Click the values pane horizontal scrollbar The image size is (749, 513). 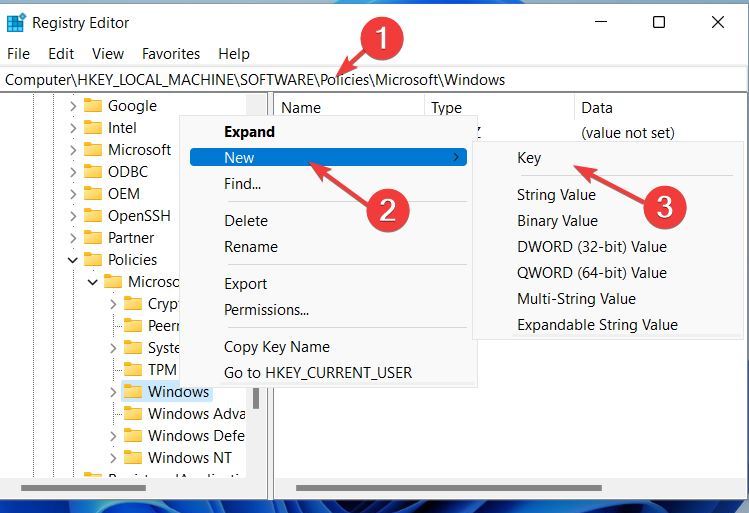pyautogui.click(x=449, y=488)
